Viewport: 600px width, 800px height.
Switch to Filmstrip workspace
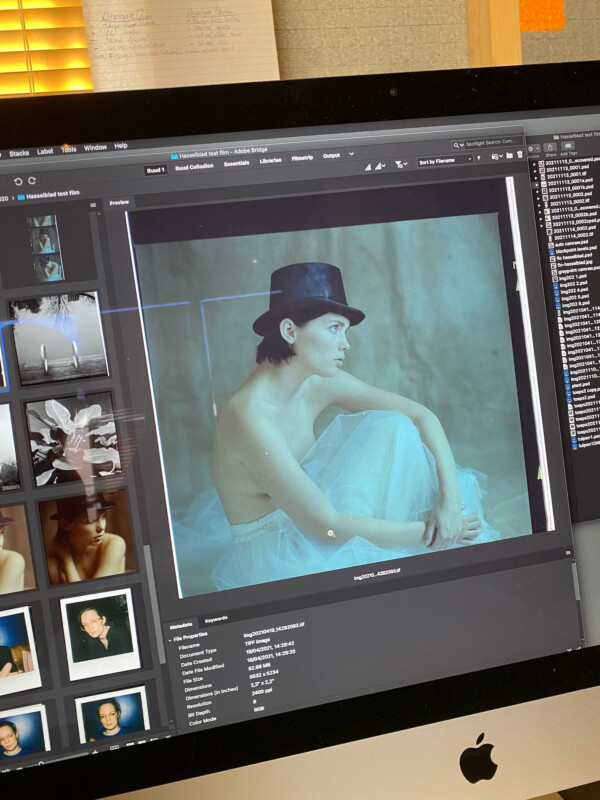coord(302,158)
